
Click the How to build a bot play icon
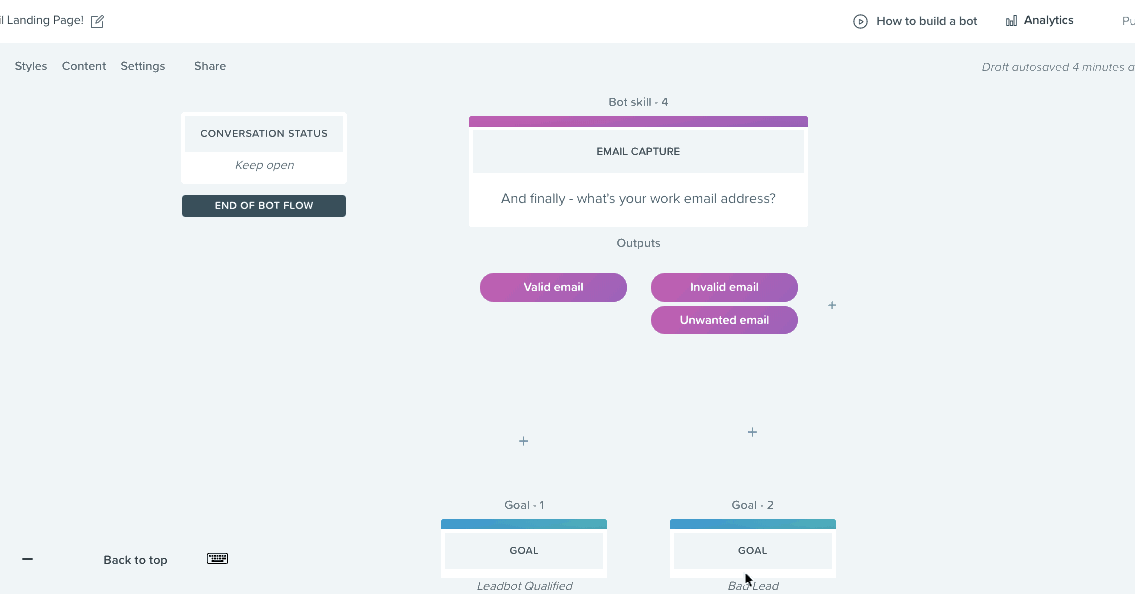point(860,21)
